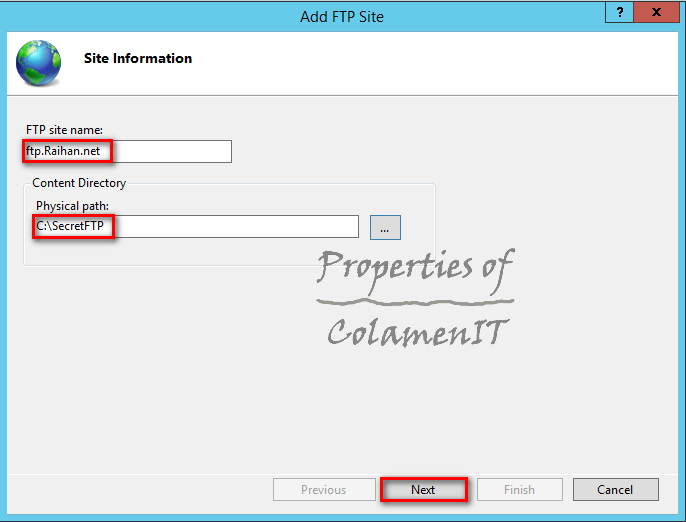Click the Site Information heading
686x522 pixels.
(x=137, y=59)
